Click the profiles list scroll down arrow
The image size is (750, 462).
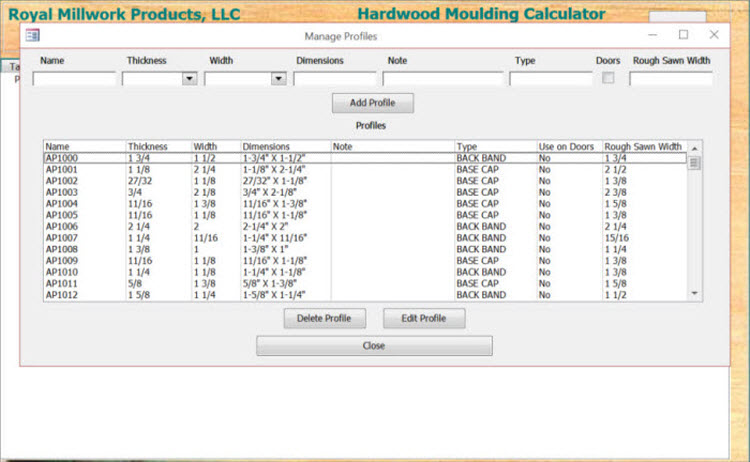695,293
